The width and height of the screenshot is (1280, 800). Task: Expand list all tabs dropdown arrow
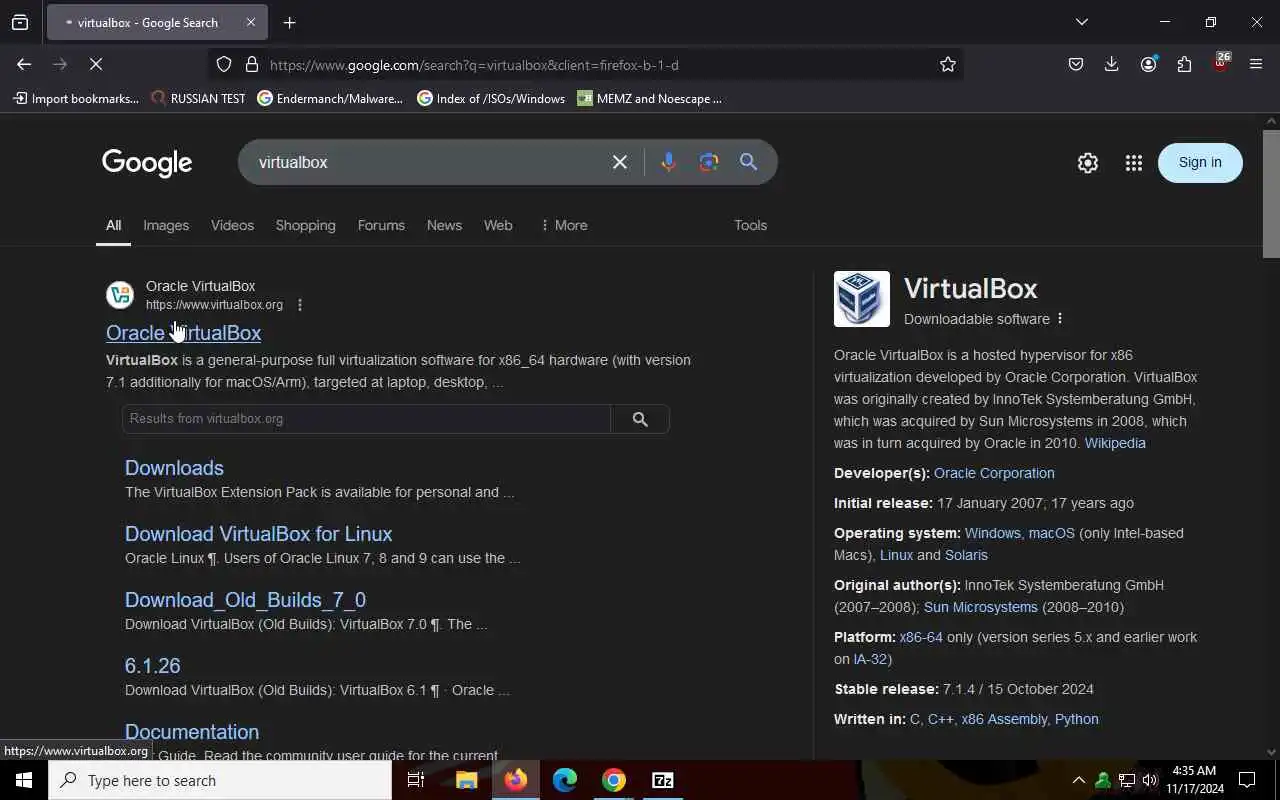(x=1081, y=22)
